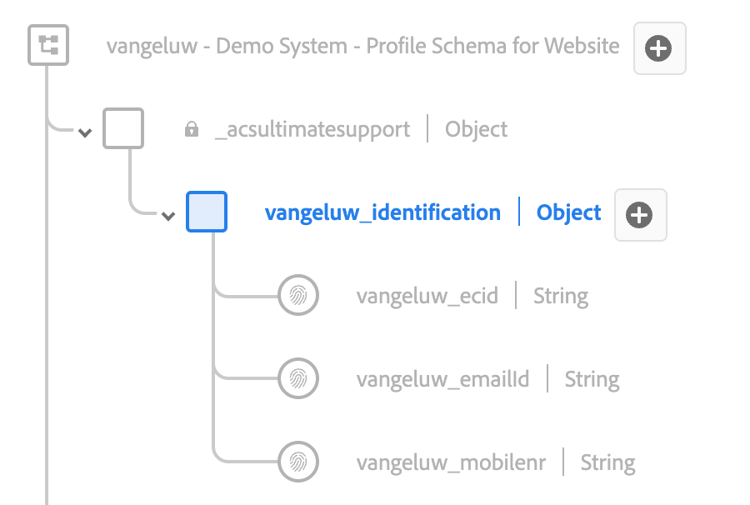Tick the _acsultimatesupport object square box
Screen dimensions: 750x505
[x=124, y=129]
